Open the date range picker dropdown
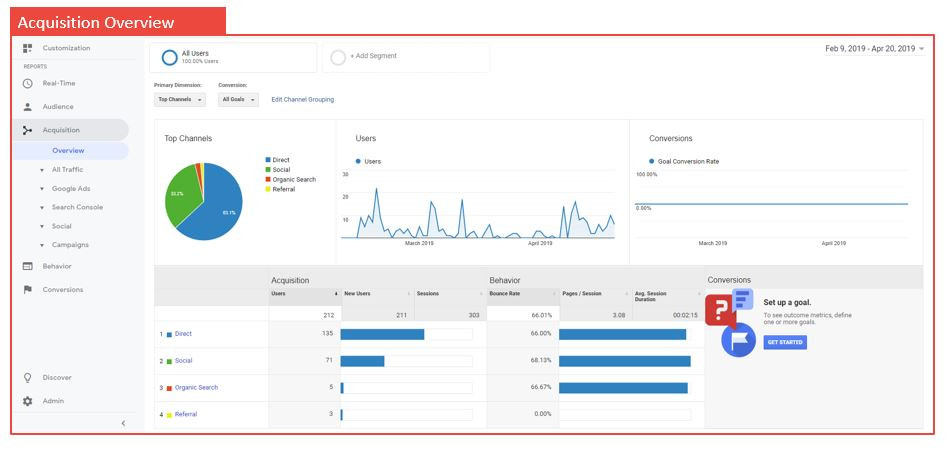949x455 pixels. coord(875,49)
